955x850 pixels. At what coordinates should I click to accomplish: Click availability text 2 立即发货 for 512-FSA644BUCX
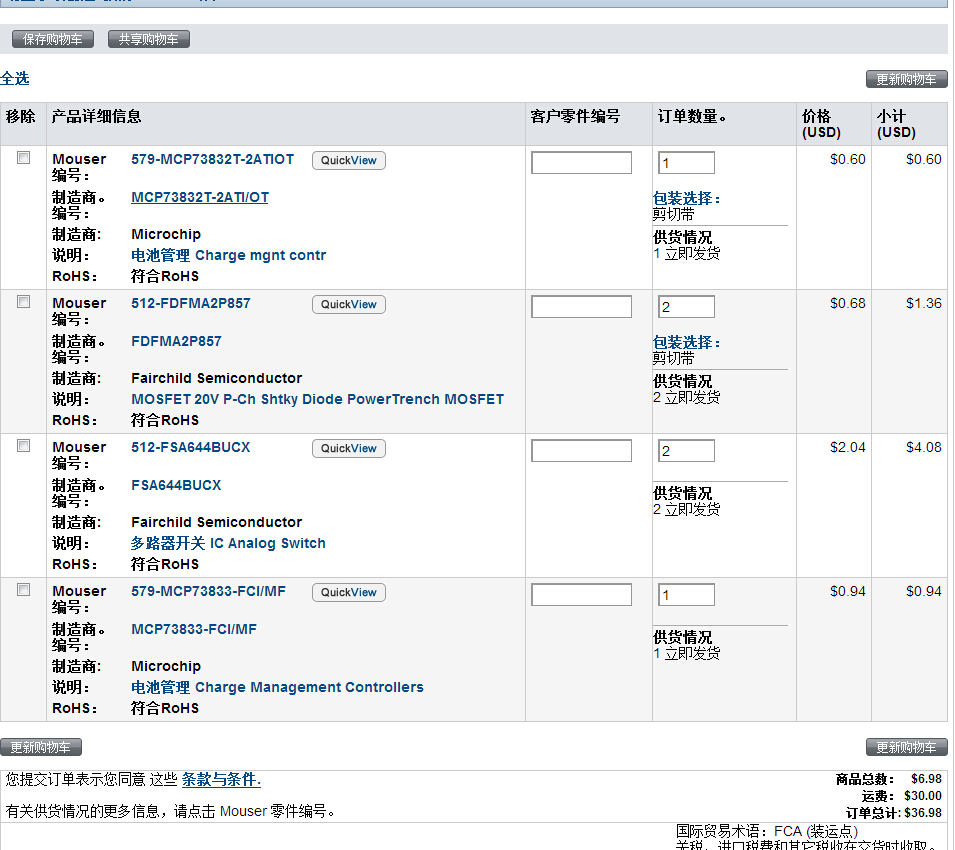(686, 509)
